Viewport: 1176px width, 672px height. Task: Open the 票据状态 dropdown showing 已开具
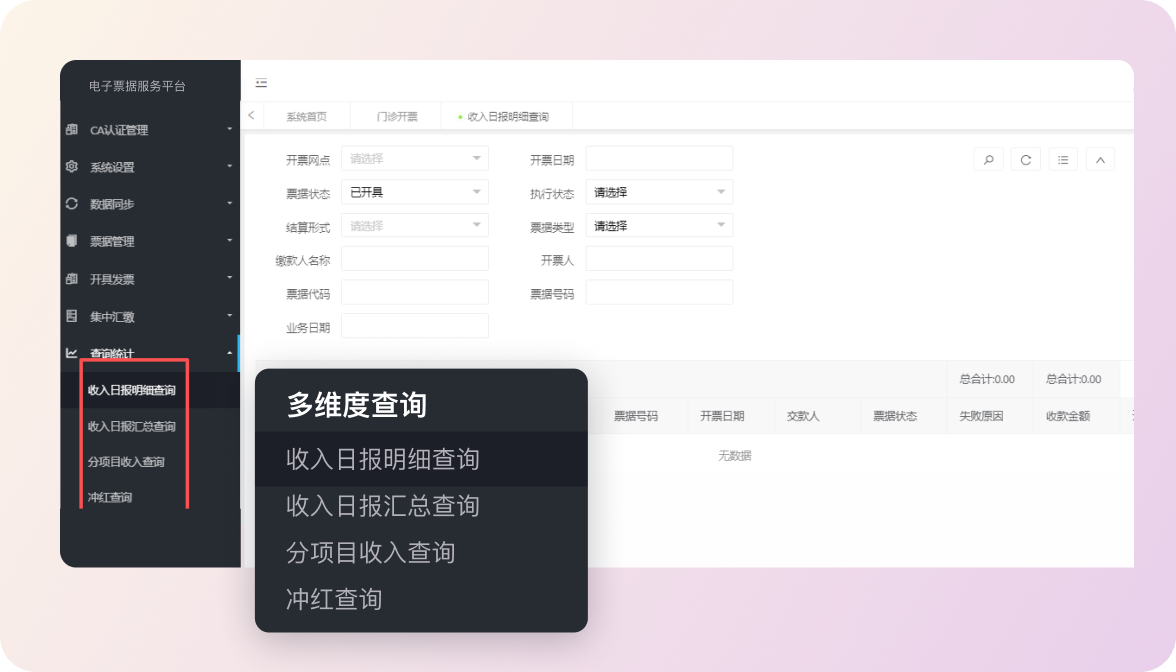point(415,192)
